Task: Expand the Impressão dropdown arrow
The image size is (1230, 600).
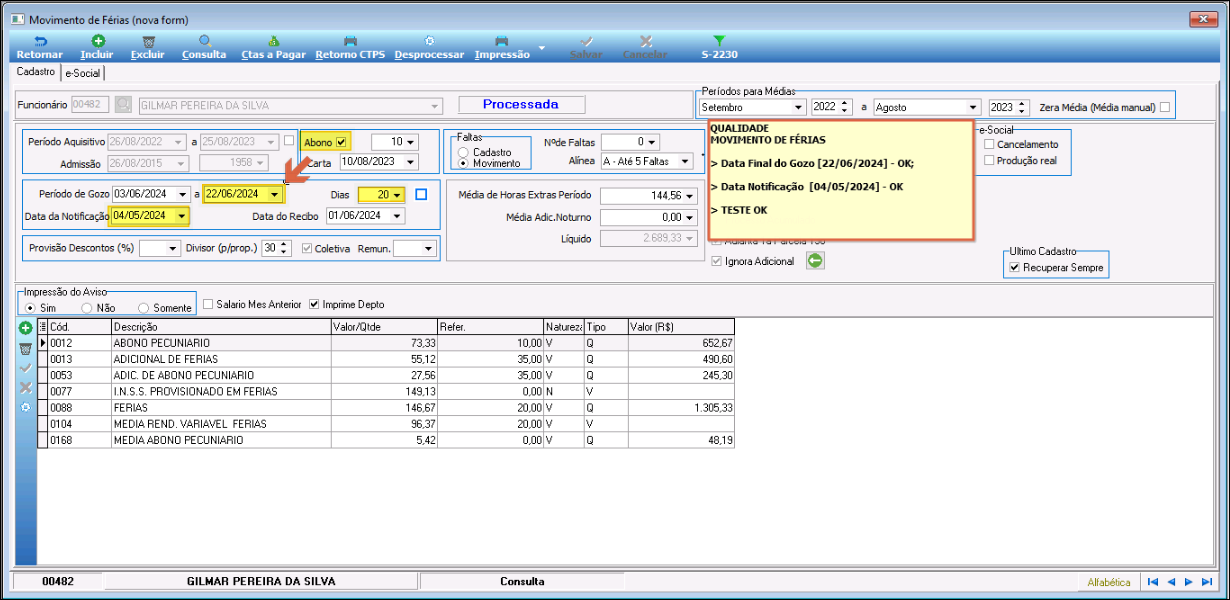Action: tap(541, 47)
